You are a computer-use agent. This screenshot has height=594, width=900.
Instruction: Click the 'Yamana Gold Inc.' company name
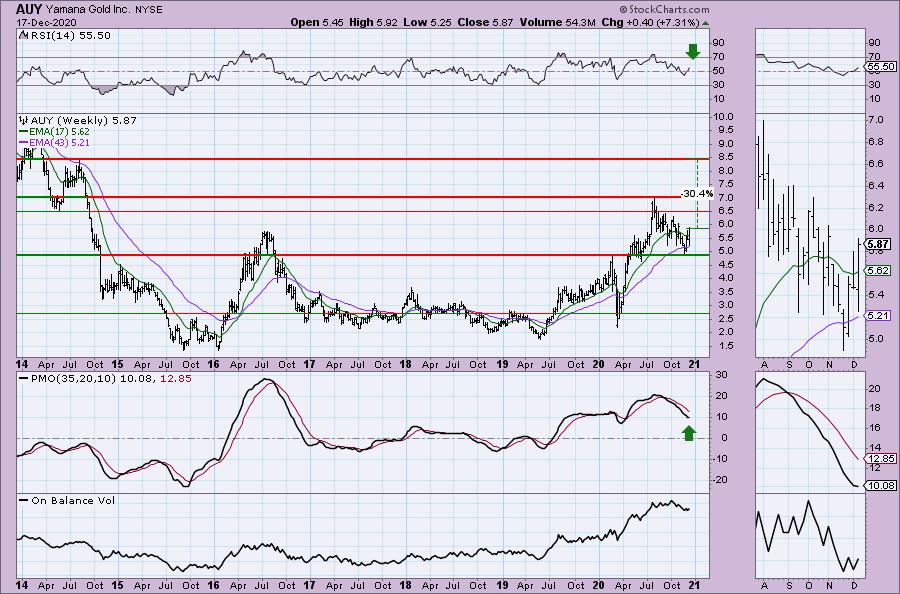[x=87, y=10]
